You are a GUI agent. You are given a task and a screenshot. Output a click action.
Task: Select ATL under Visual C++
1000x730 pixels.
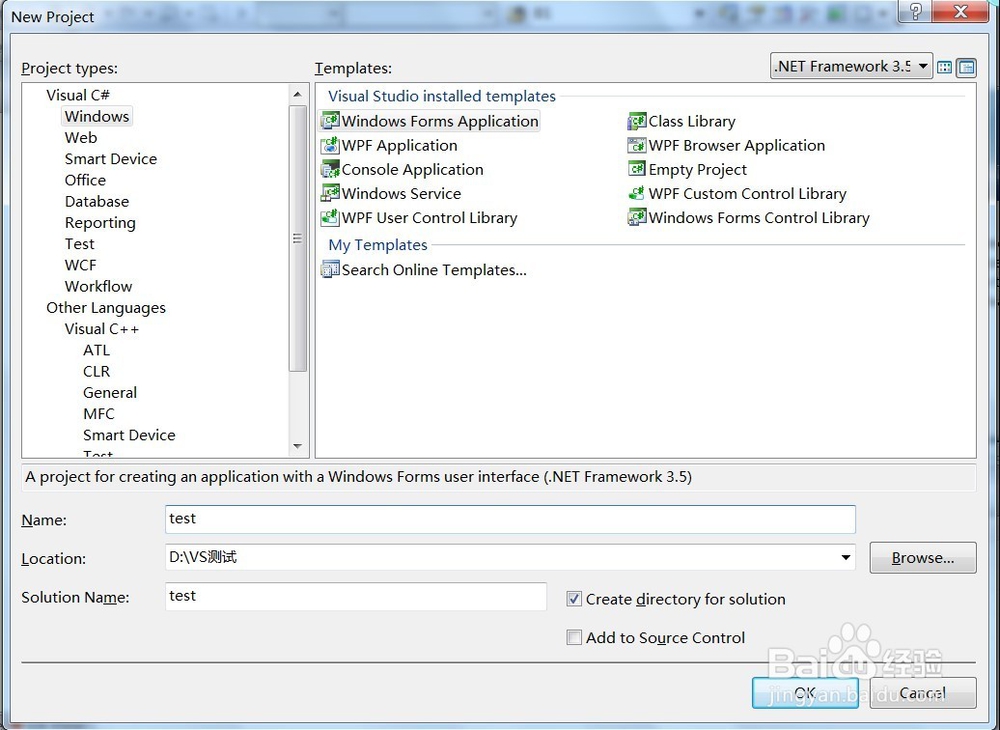coord(96,350)
